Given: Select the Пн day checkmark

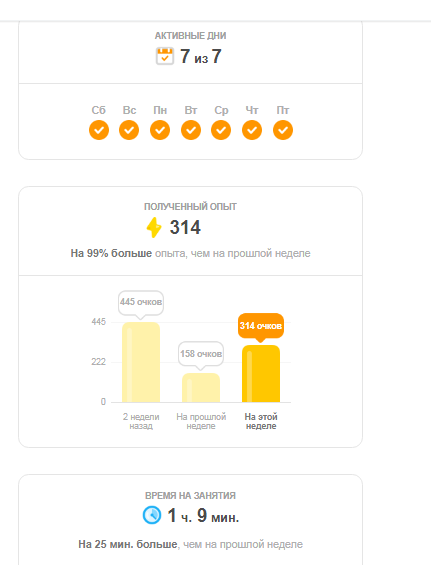Looking at the screenshot, I should (x=160, y=130).
